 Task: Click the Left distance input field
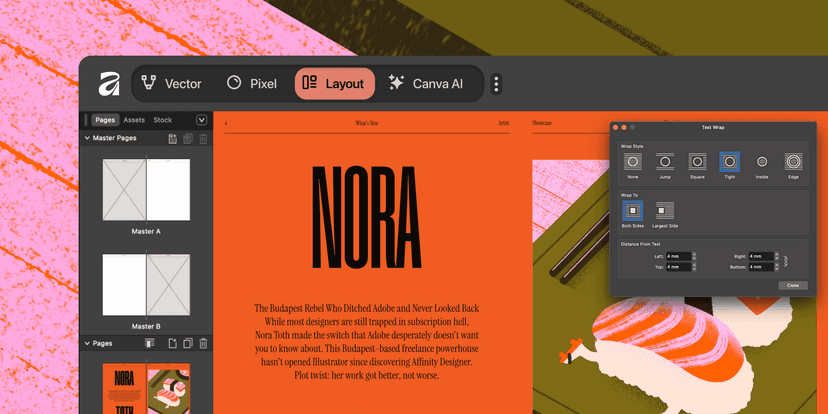677,257
